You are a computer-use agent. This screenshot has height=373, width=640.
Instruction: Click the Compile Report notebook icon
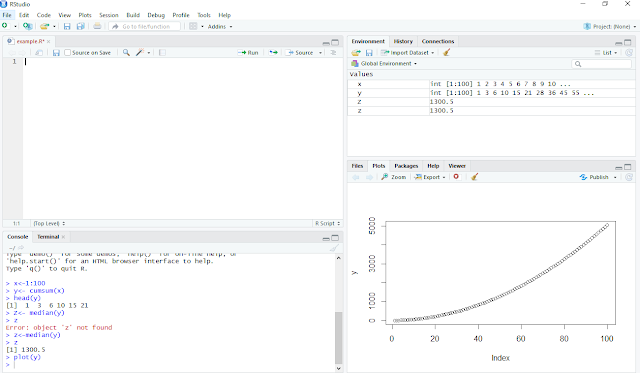(x=162, y=53)
